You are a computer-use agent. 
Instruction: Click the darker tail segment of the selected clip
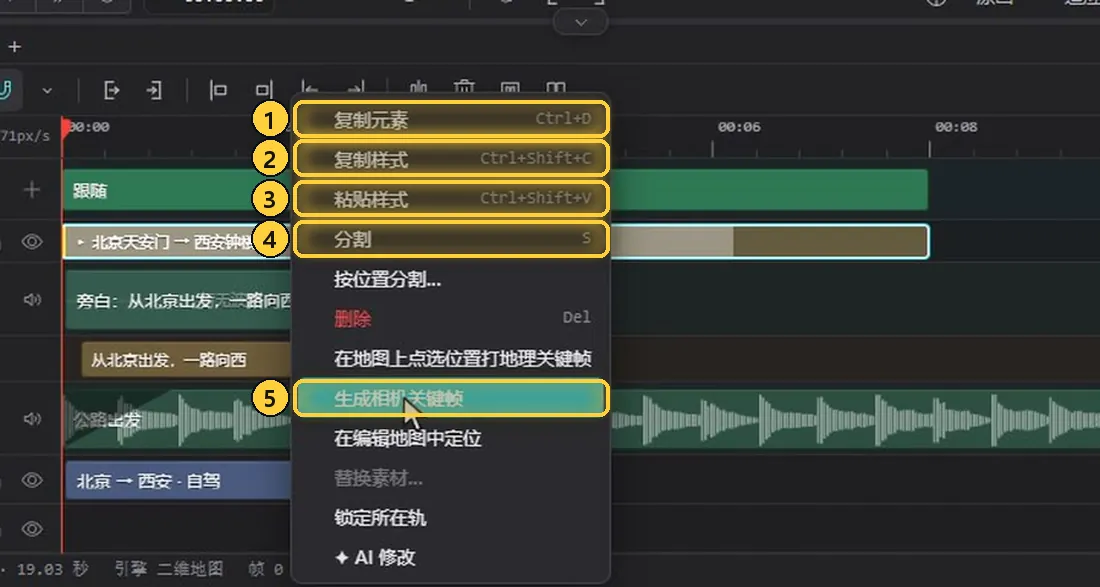click(830, 242)
